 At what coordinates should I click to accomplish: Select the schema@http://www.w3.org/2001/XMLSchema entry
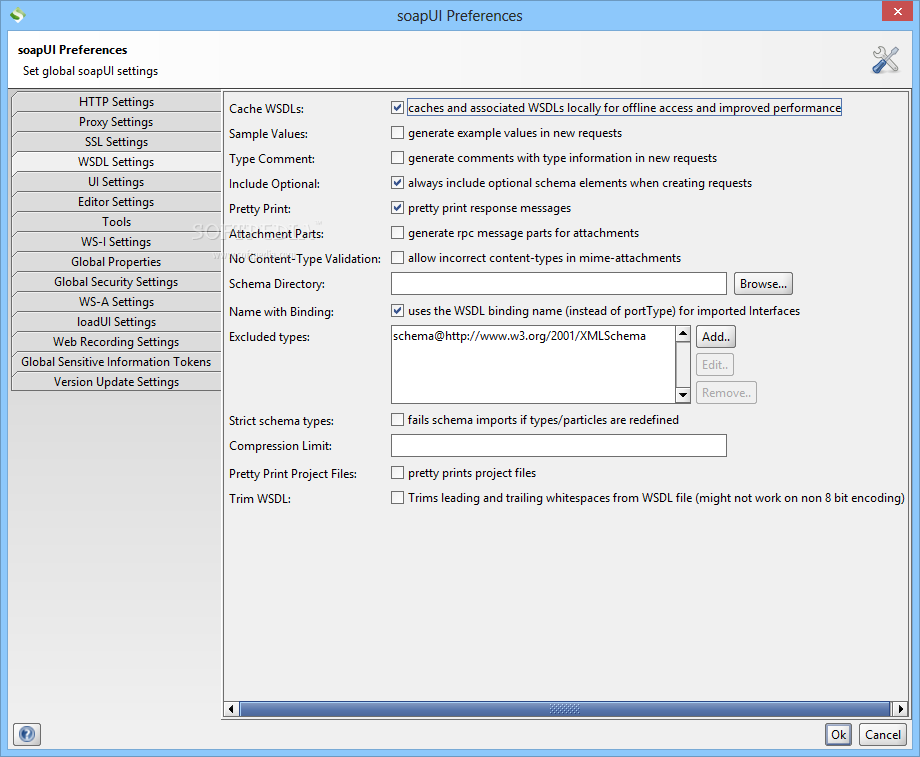coord(519,336)
